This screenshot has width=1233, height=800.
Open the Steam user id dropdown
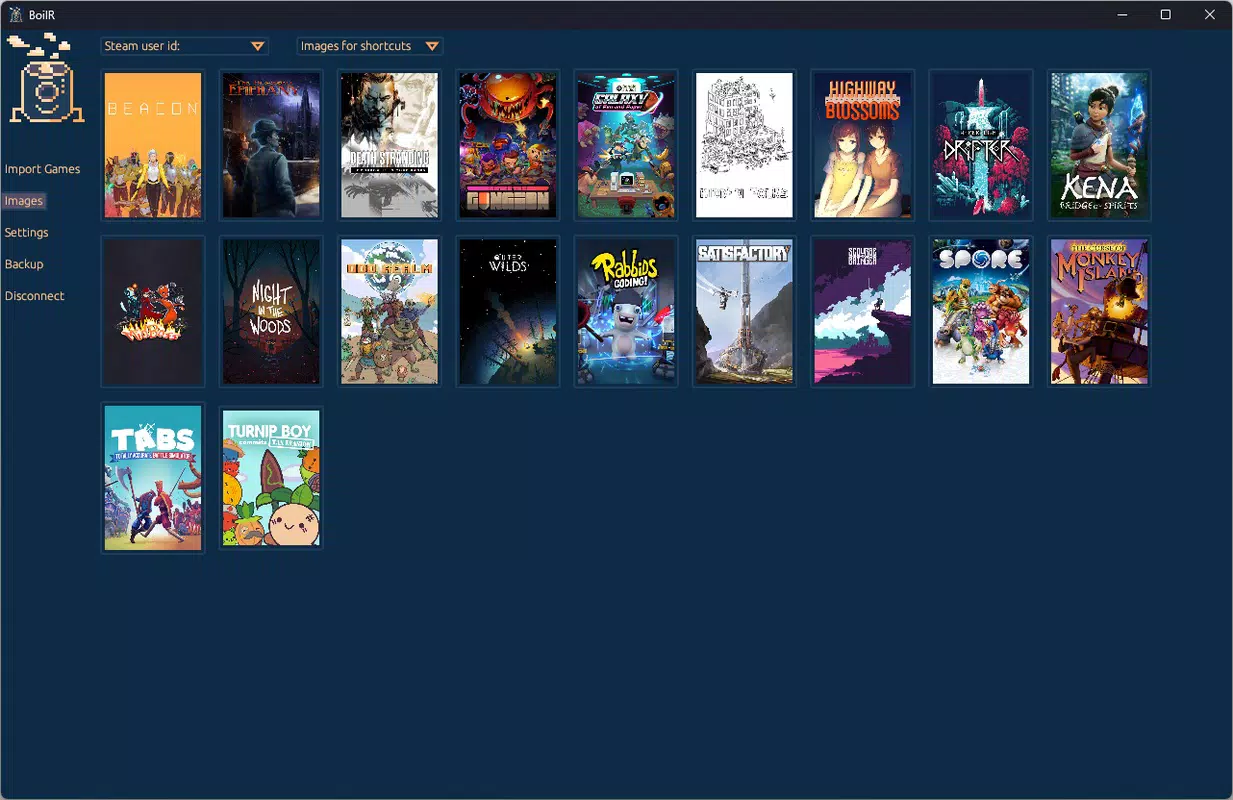click(184, 46)
